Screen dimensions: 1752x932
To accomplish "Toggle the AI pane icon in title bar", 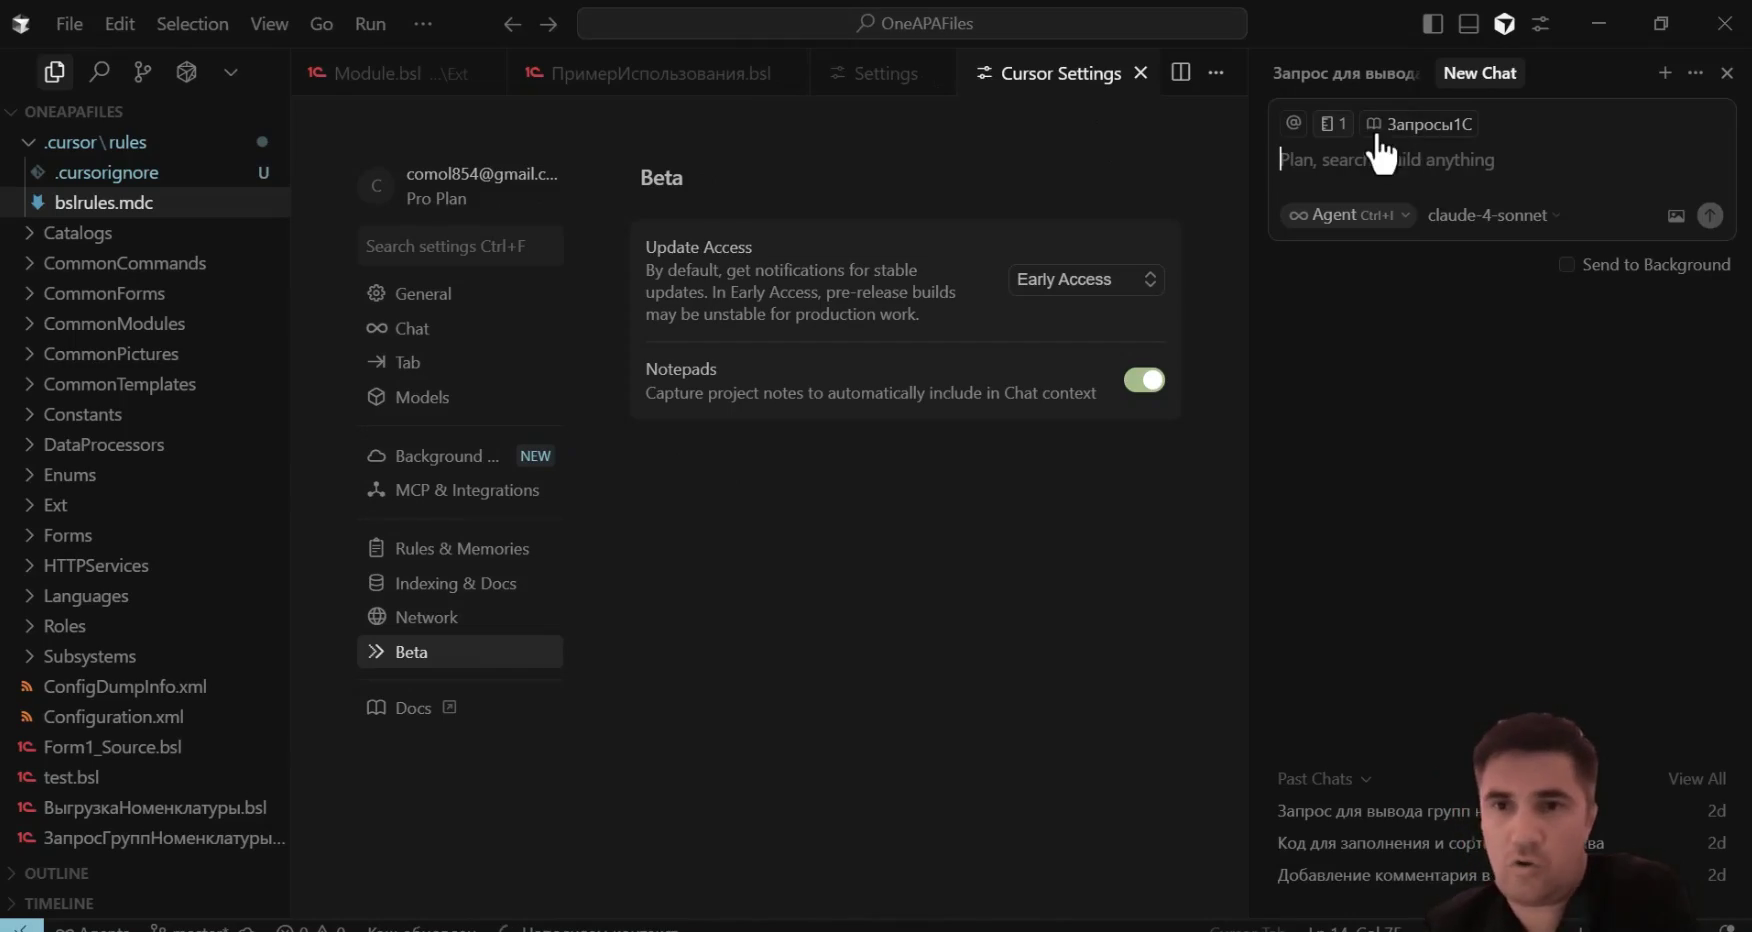I will coord(1505,24).
